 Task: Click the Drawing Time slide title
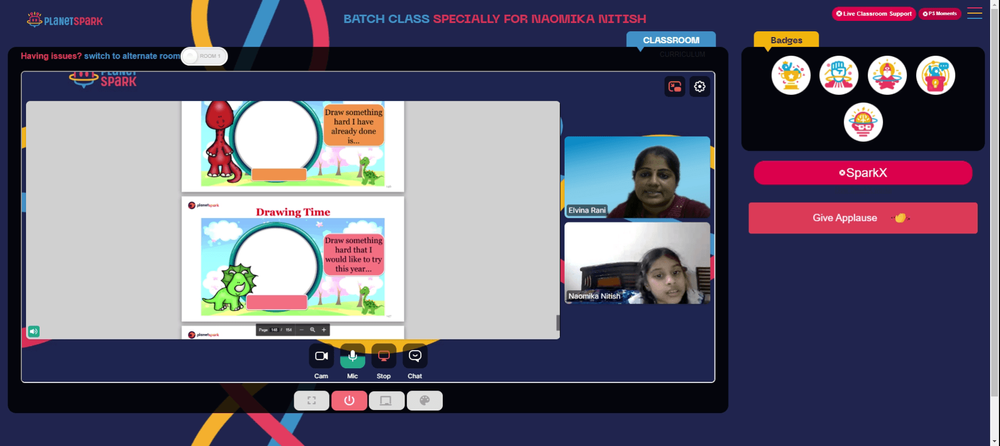tap(293, 212)
